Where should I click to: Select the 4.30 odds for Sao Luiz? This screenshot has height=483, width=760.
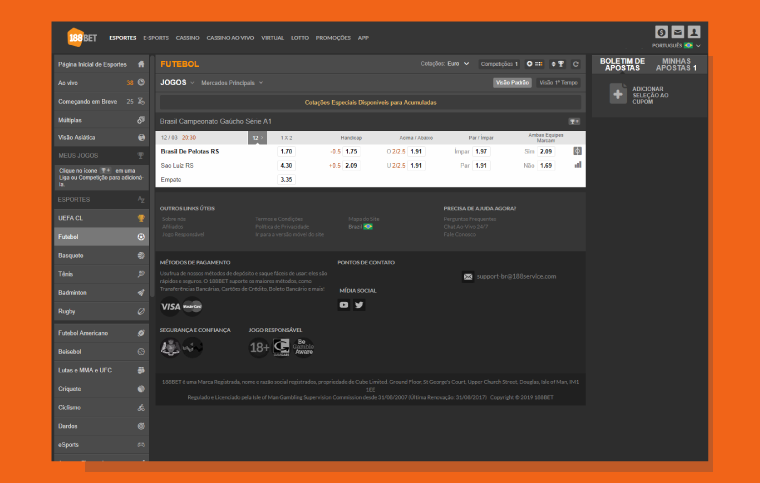(286, 165)
